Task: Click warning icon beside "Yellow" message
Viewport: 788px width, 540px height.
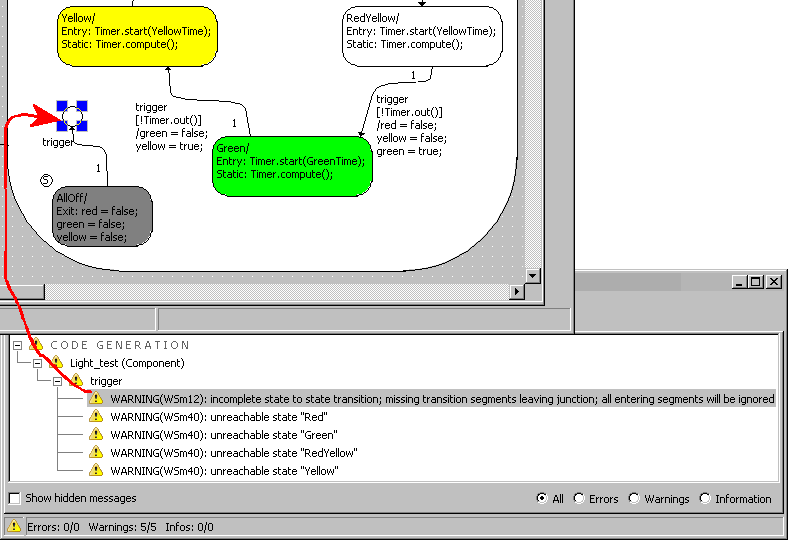Action: pos(95,471)
